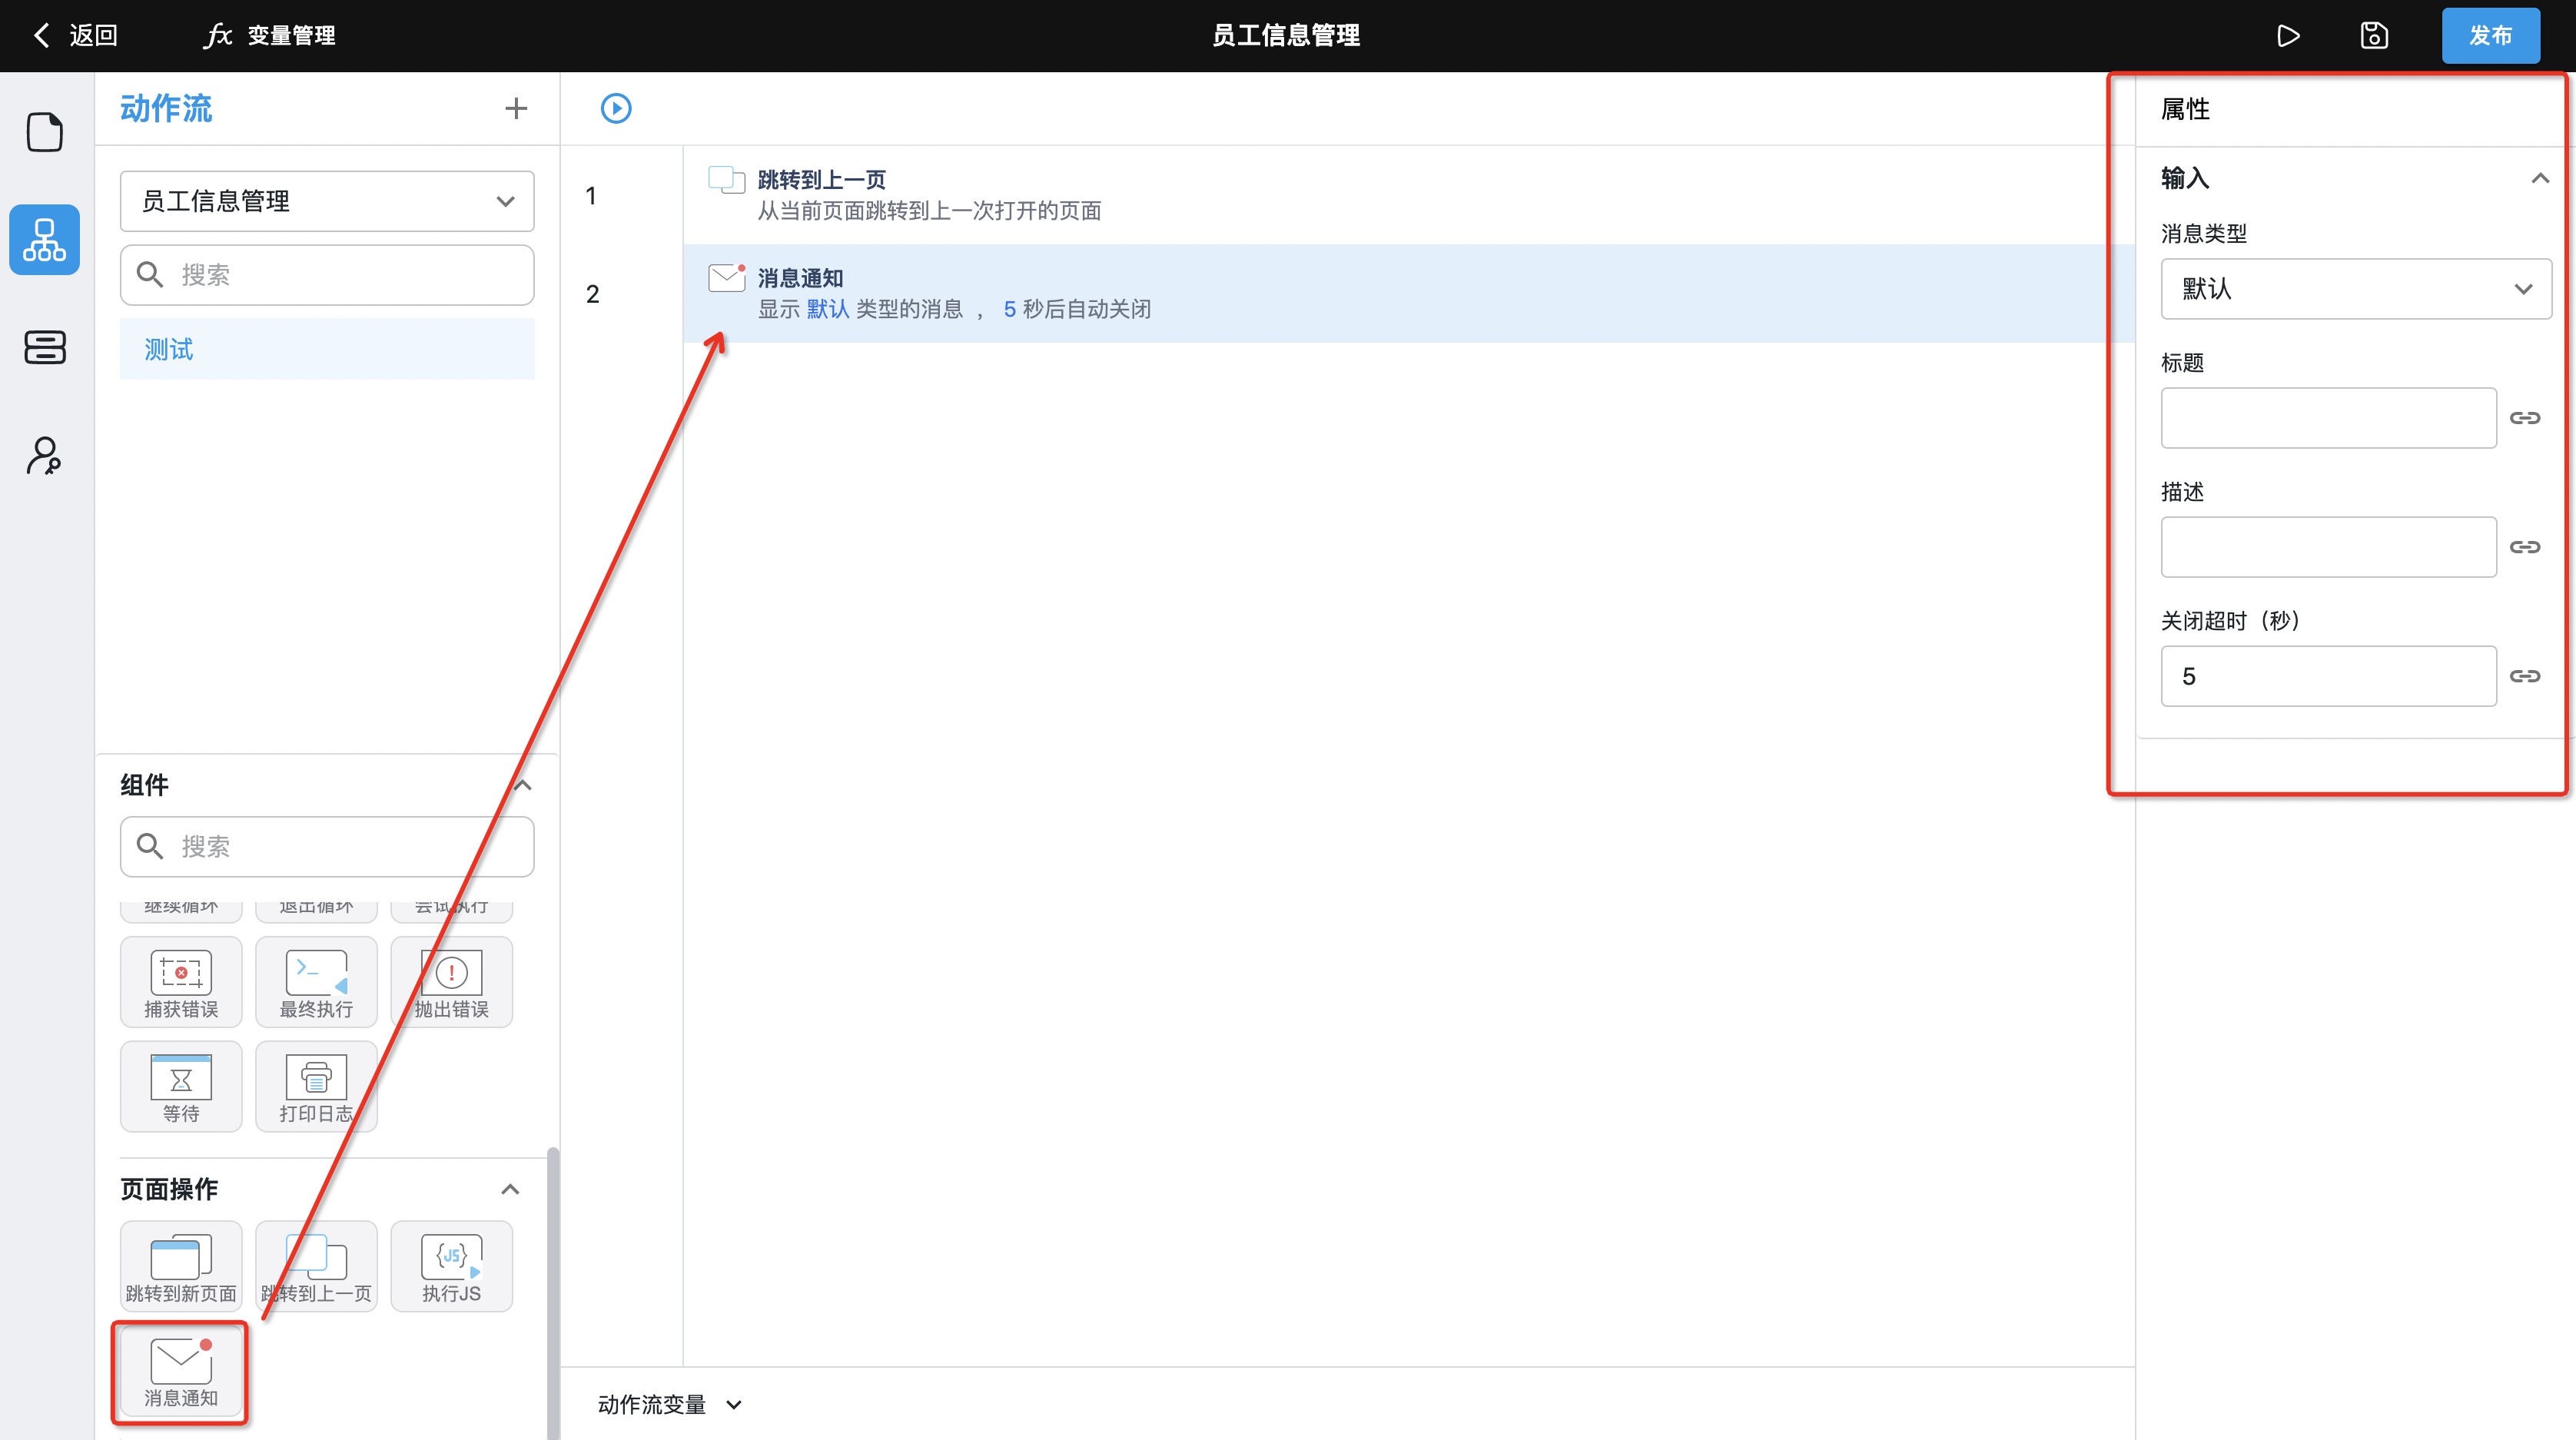2576x1440 pixels.
Task: Click the 描述 input field
Action: click(x=2328, y=547)
